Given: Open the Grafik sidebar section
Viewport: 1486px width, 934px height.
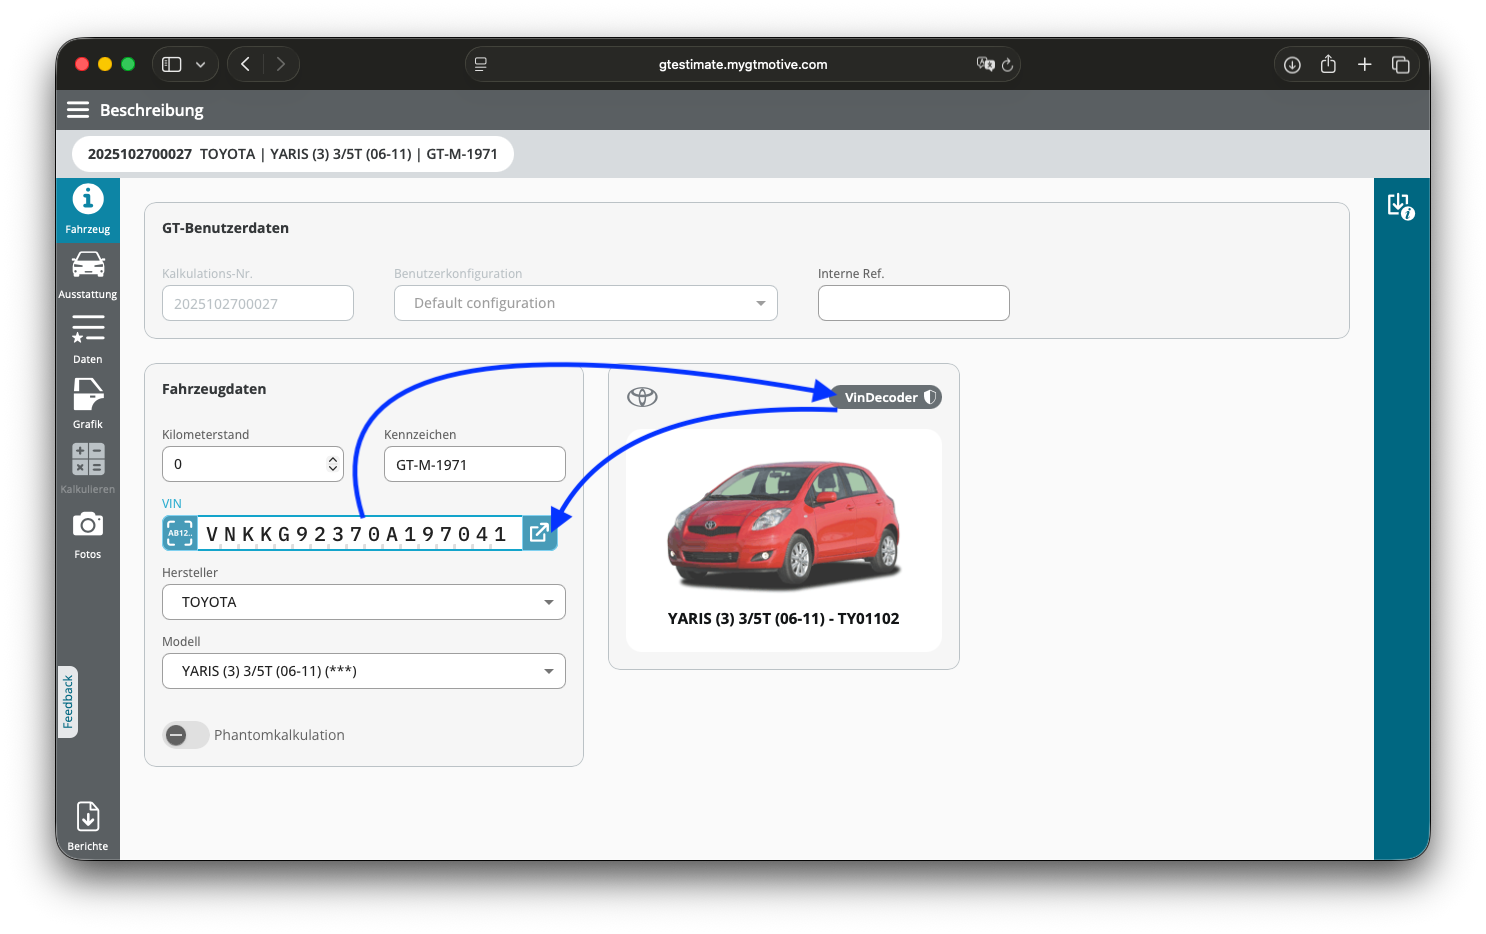Looking at the screenshot, I should [x=88, y=405].
